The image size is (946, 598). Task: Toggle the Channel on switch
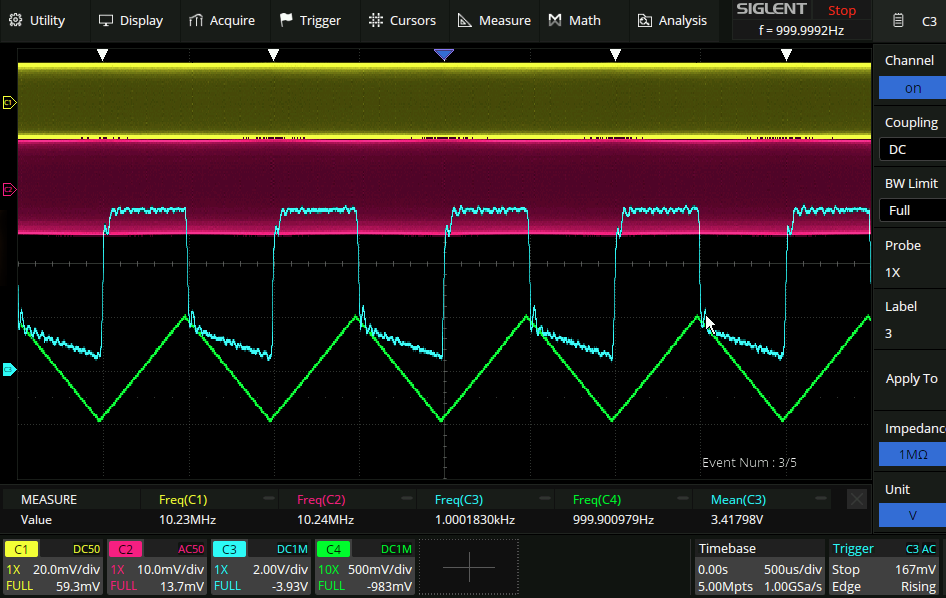912,88
